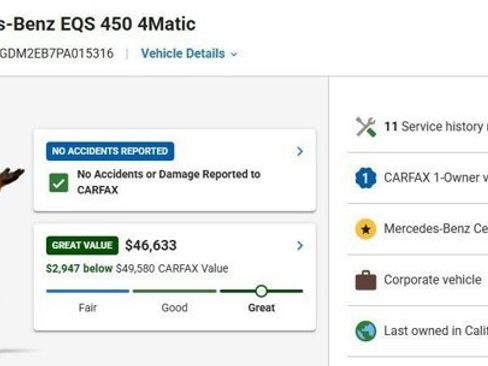Open the No Accidents Reported card chevron
This screenshot has height=366, width=488.
(x=300, y=151)
